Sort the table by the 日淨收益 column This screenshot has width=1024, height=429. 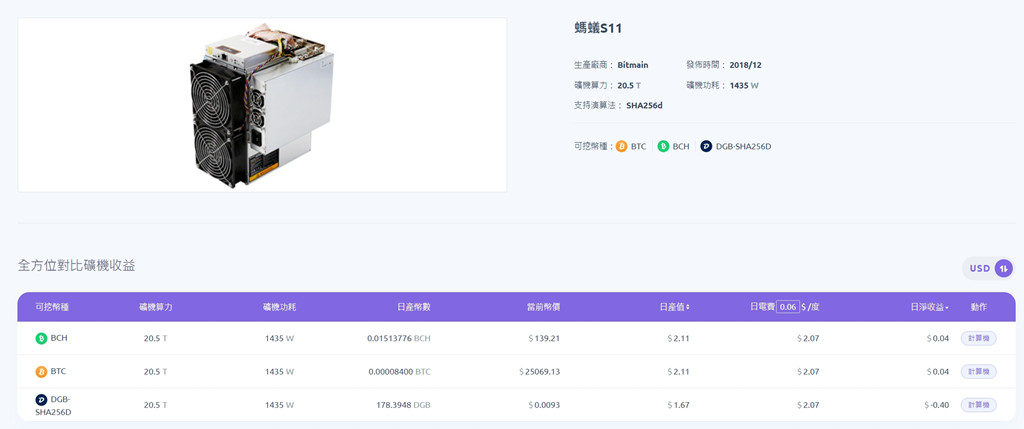coord(930,307)
